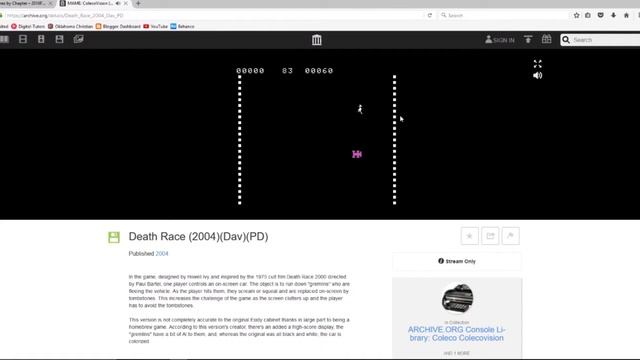Focus the browser toolbar search box
This screenshot has height=360, width=640.
click(503, 16)
